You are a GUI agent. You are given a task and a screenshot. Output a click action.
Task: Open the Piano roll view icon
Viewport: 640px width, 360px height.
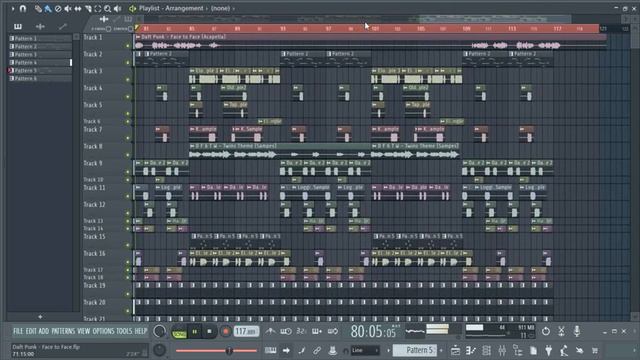tap(471, 350)
